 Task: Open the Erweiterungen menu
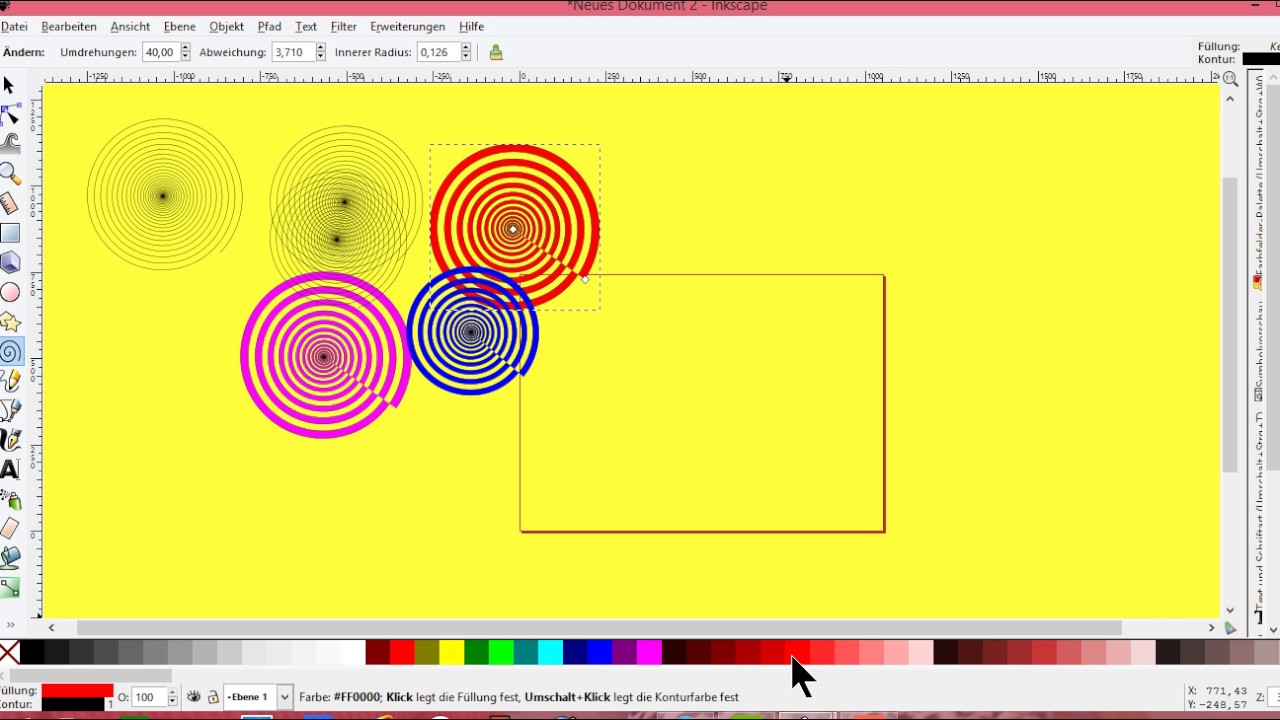pos(407,27)
